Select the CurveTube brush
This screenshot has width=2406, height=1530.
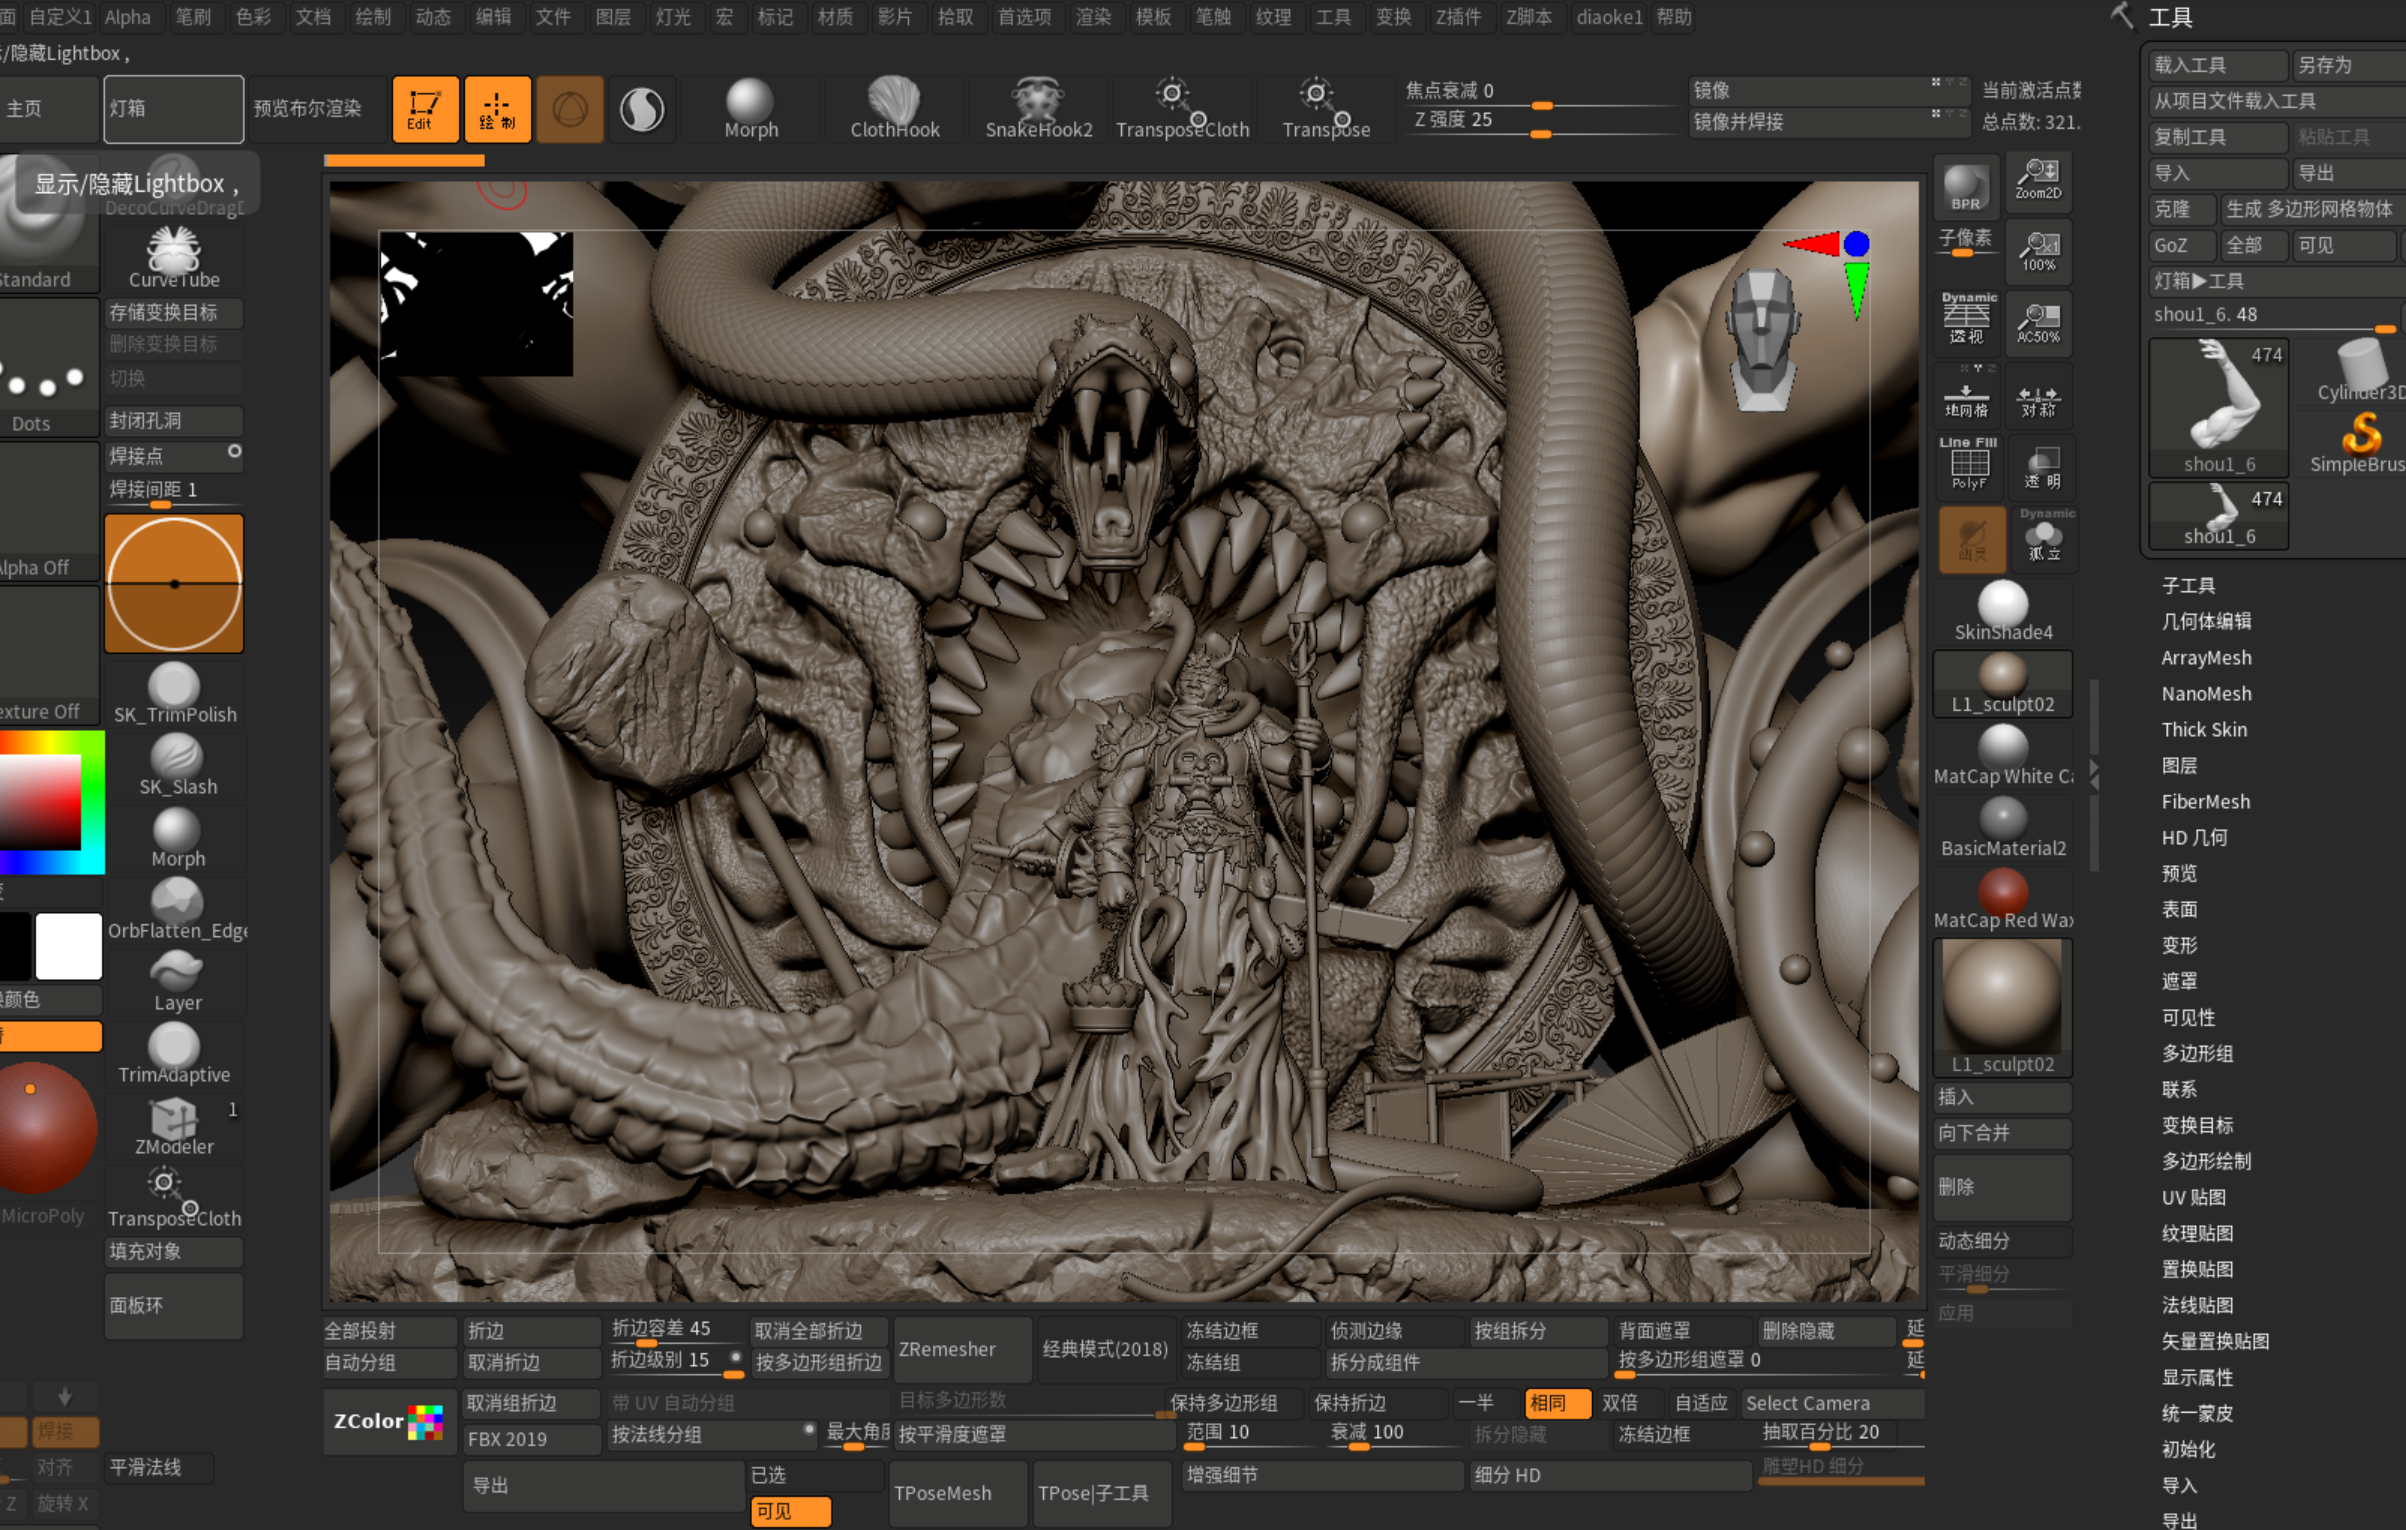click(174, 256)
